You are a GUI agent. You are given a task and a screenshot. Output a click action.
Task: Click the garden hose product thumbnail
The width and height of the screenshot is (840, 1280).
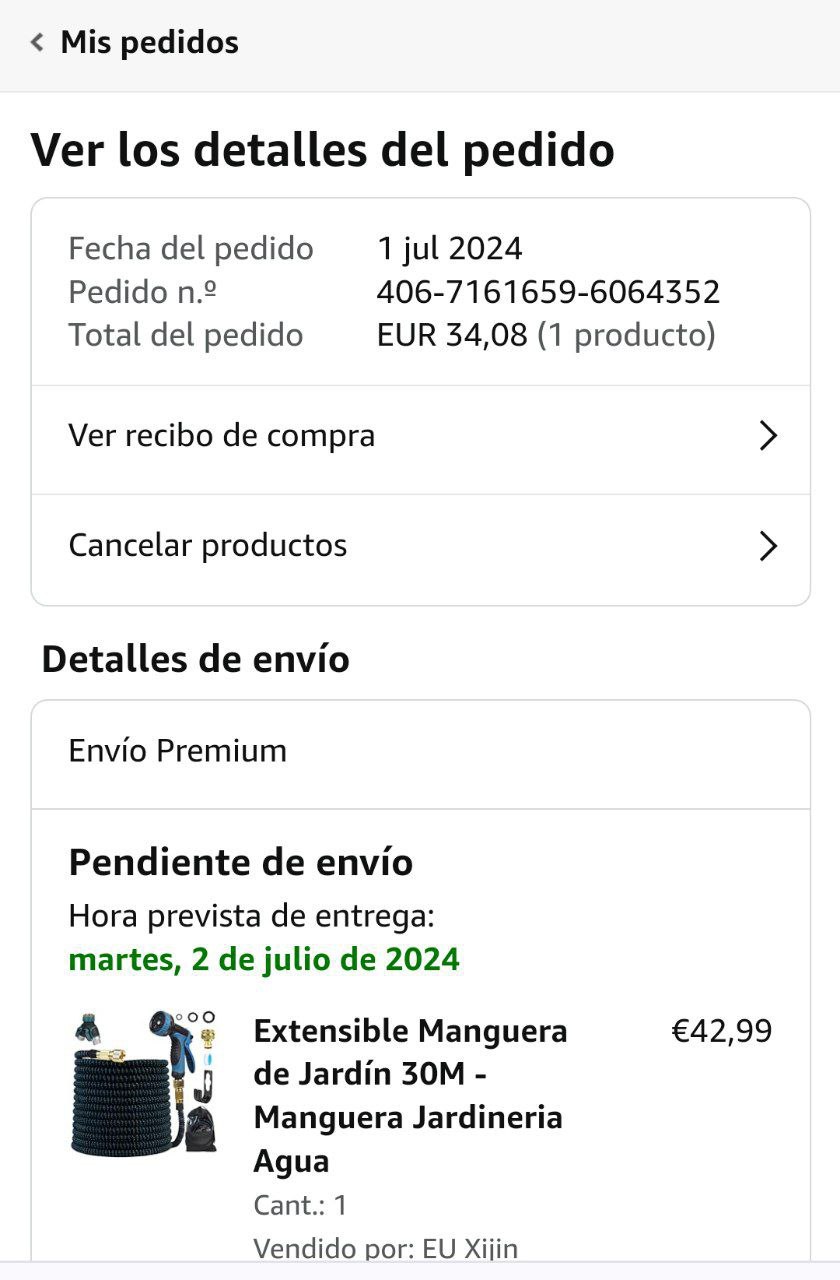tap(145, 1084)
